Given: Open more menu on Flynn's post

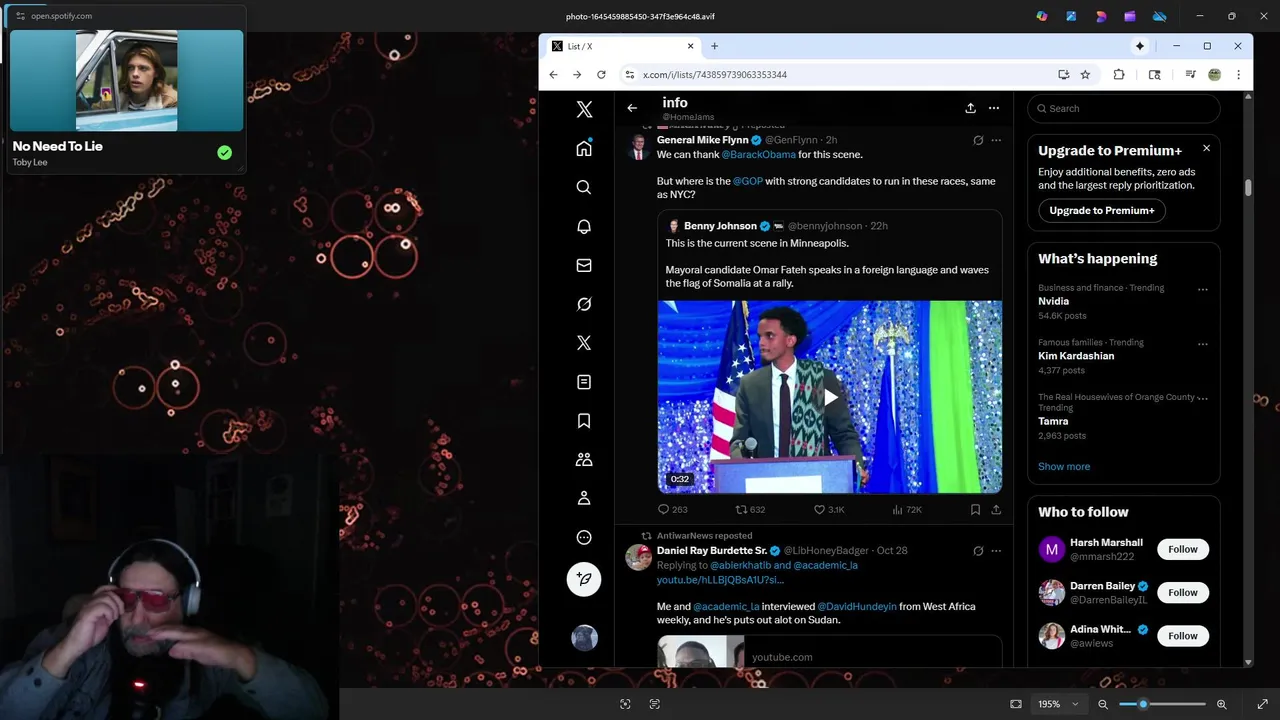Looking at the screenshot, I should (x=996, y=140).
